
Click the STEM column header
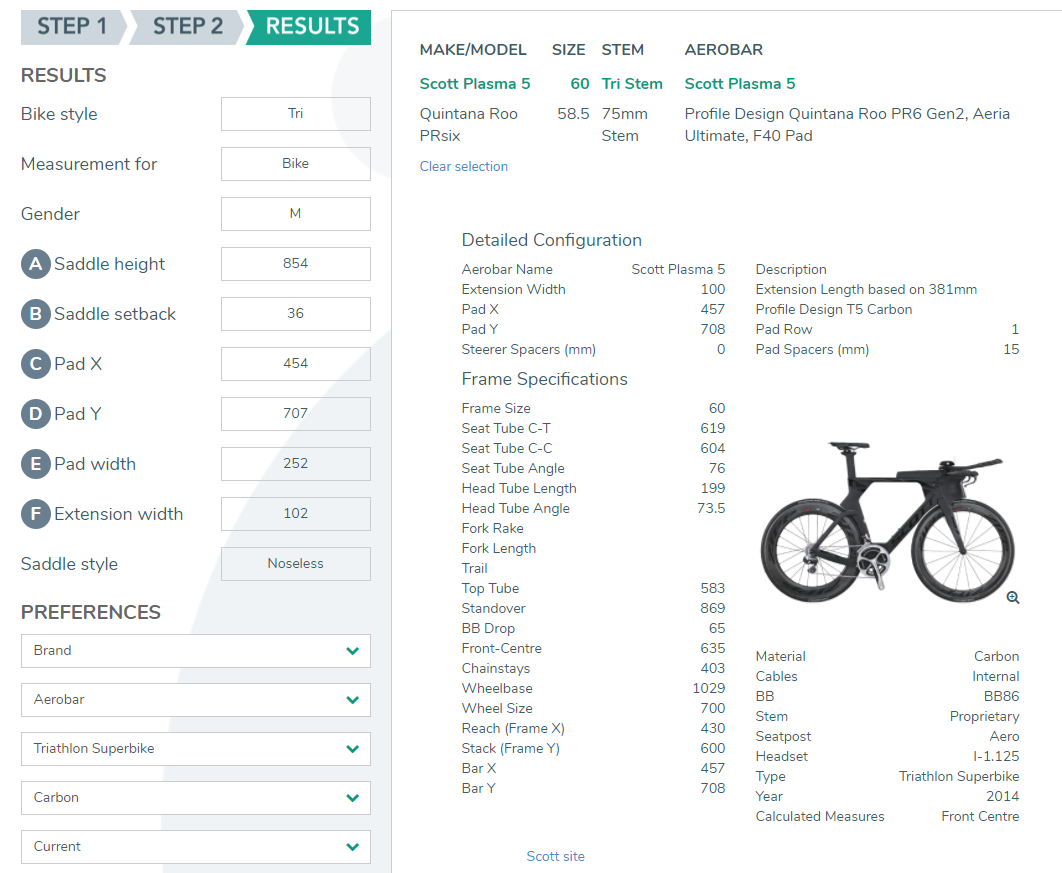(622, 50)
